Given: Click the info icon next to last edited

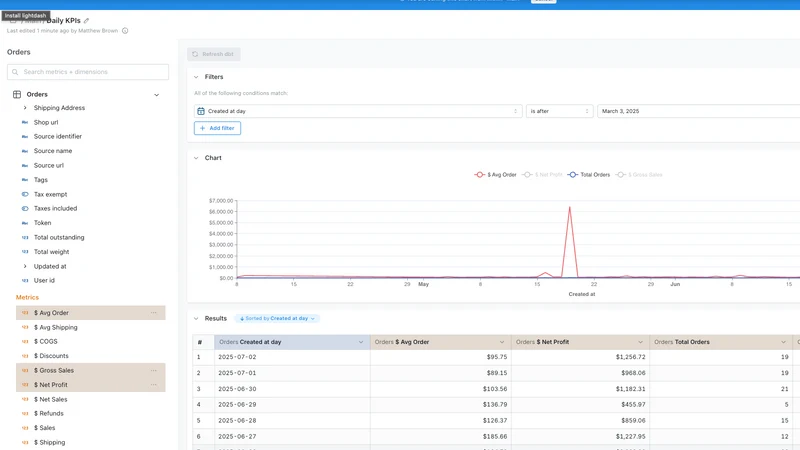Looking at the screenshot, I should [x=125, y=31].
